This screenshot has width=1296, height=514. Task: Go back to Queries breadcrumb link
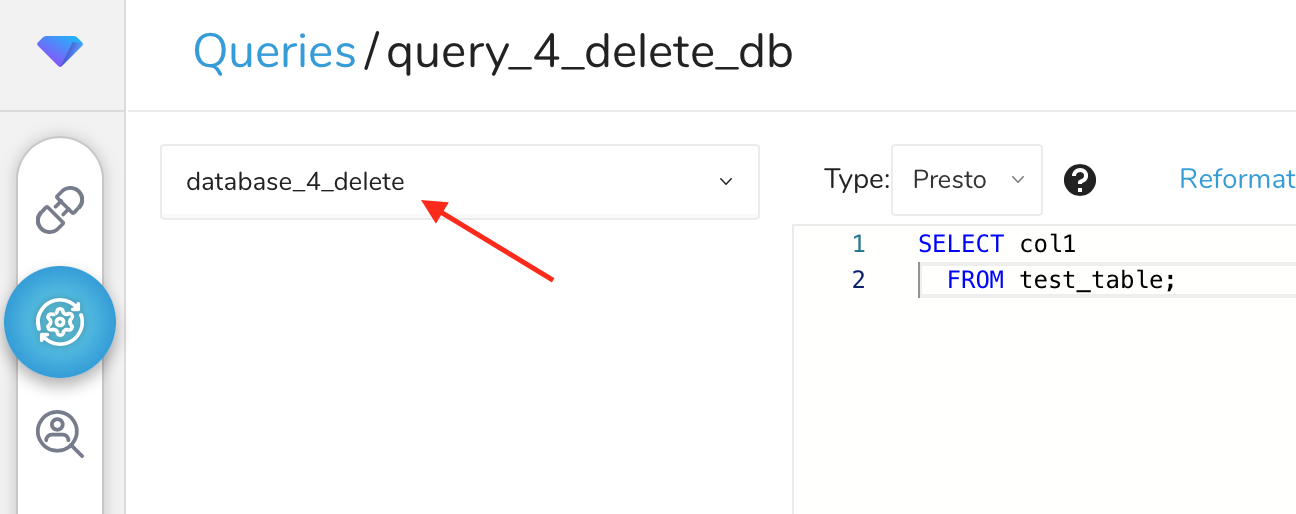coord(274,52)
